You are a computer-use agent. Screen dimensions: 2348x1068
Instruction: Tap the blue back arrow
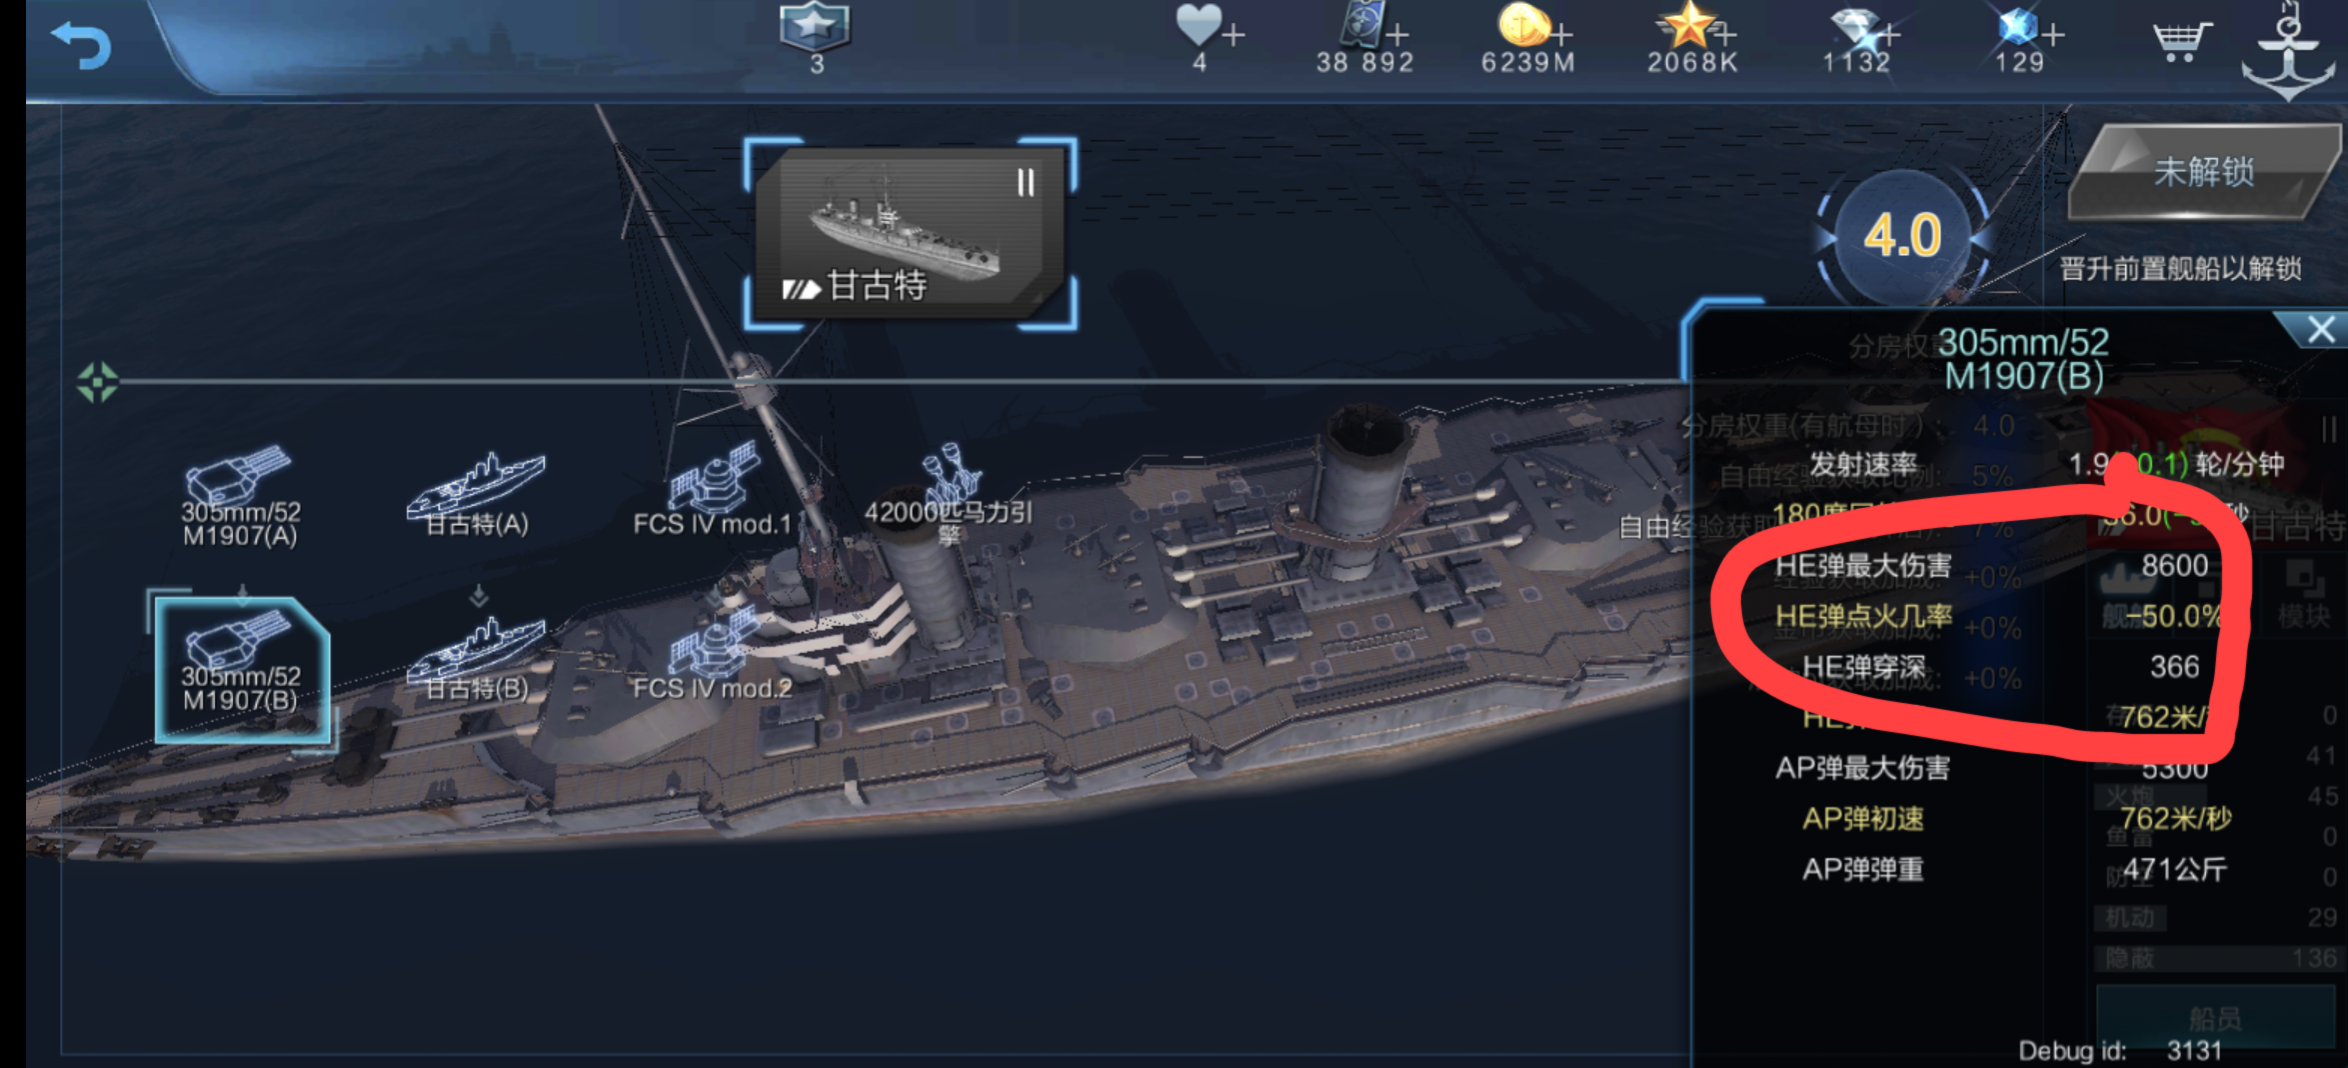pyautogui.click(x=80, y=45)
